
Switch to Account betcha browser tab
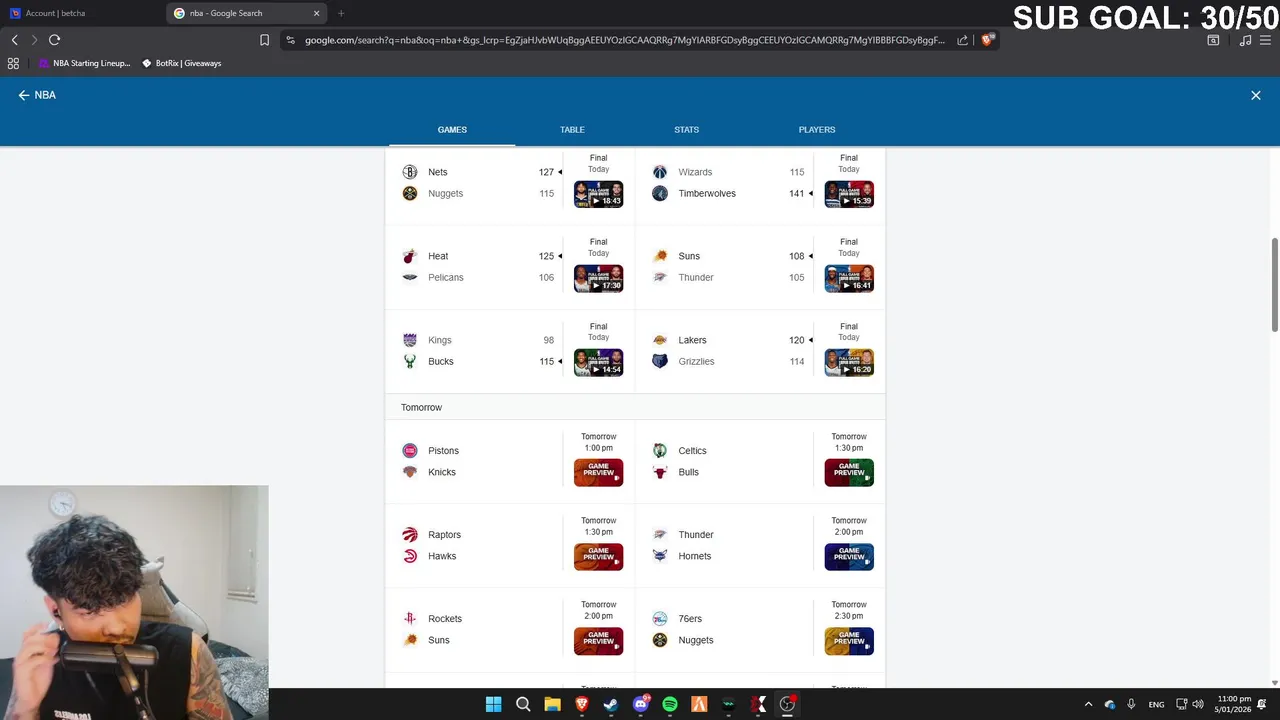80,13
